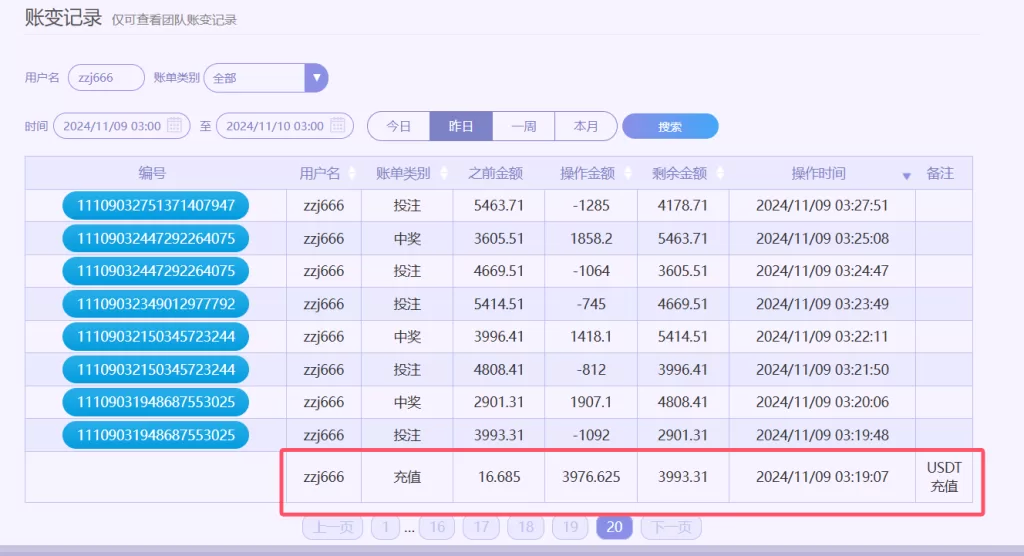Click the operation amount 1858.2
The height and width of the screenshot is (556, 1024).
point(591,238)
